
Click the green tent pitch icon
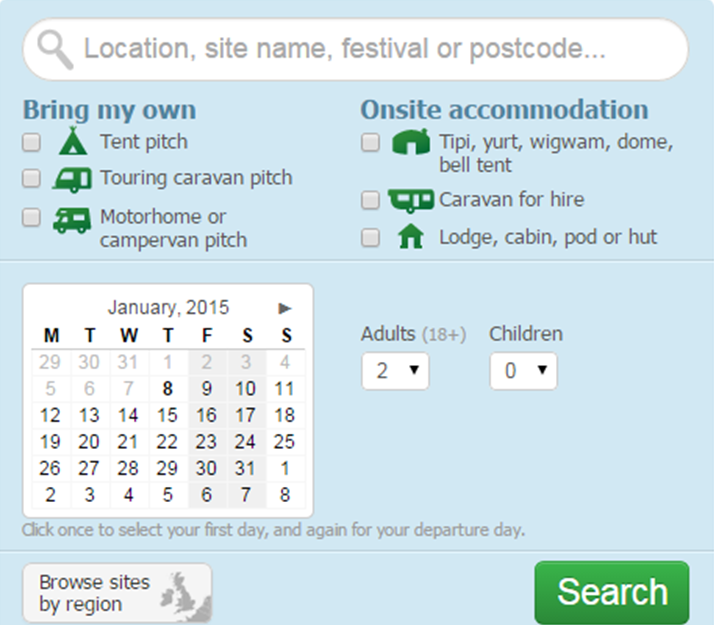click(72, 142)
